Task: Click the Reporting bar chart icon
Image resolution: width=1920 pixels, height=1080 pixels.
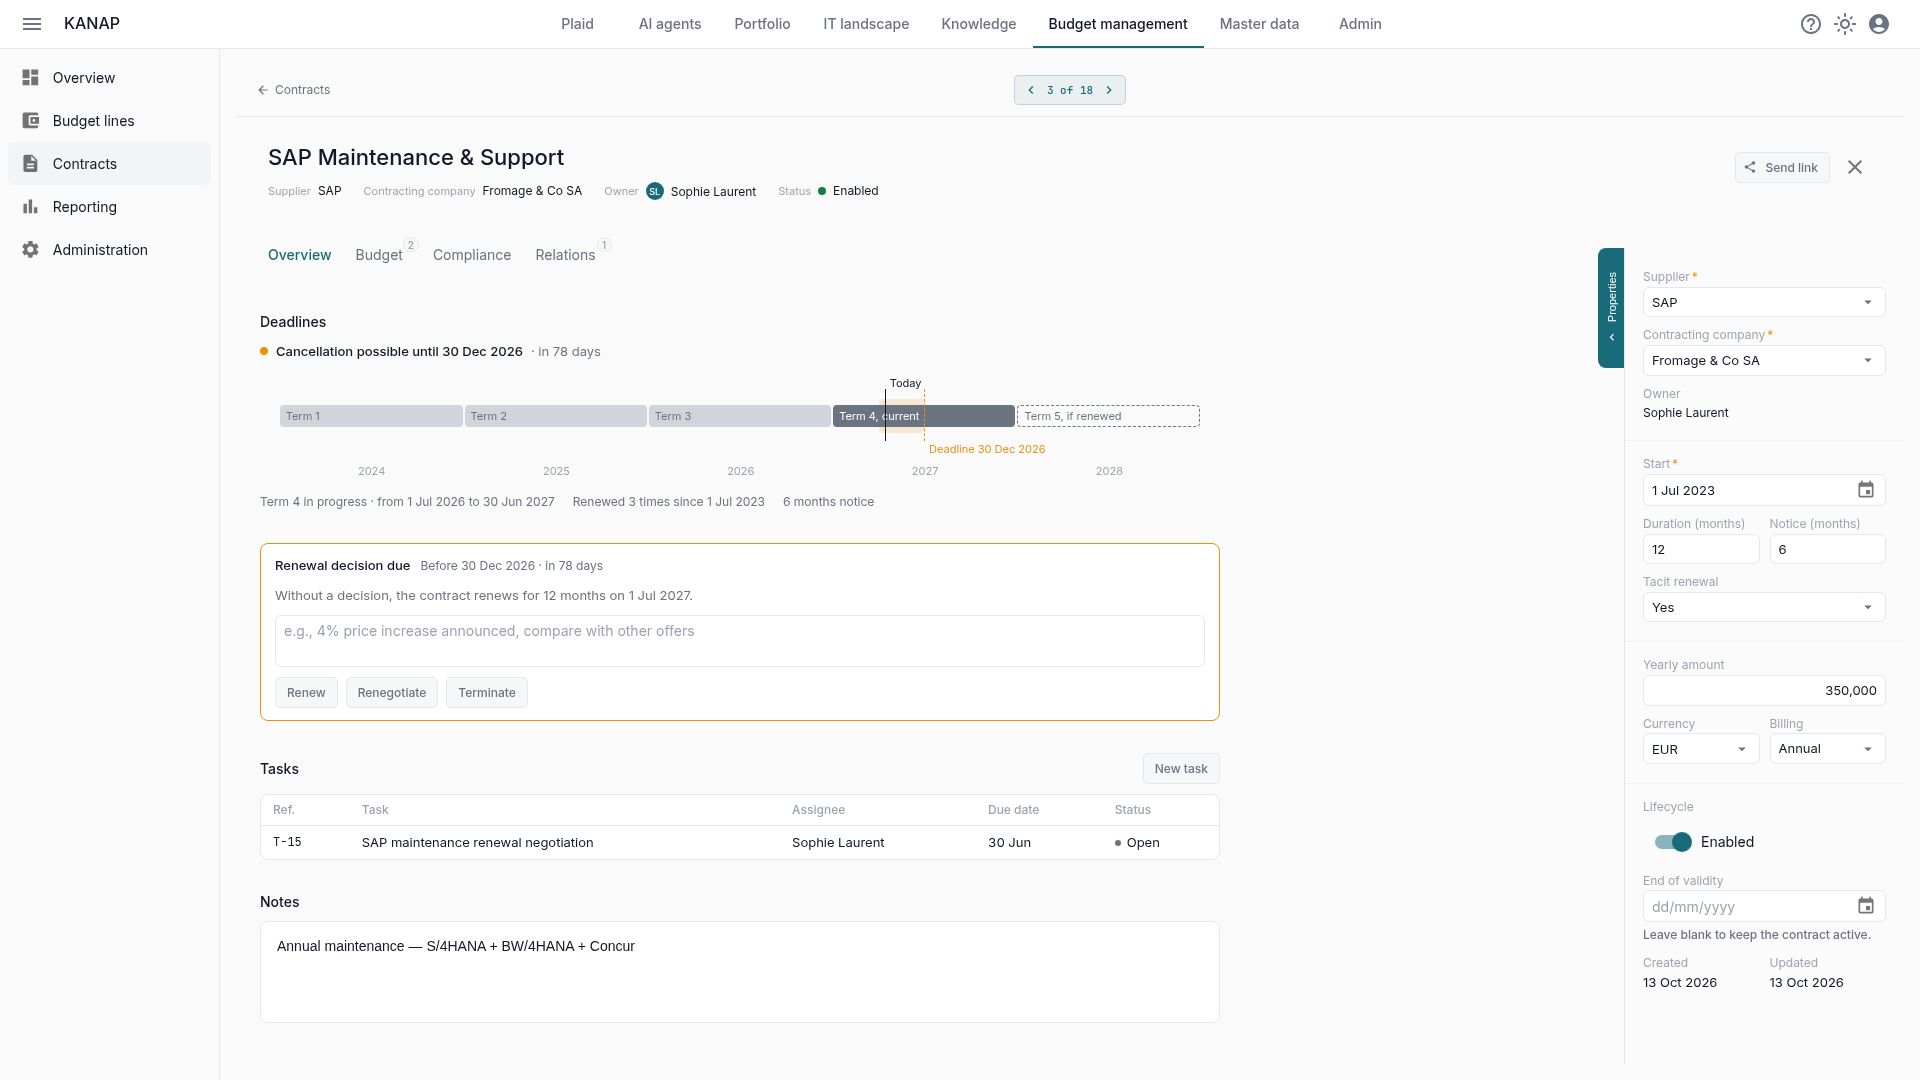Action: 31,207
